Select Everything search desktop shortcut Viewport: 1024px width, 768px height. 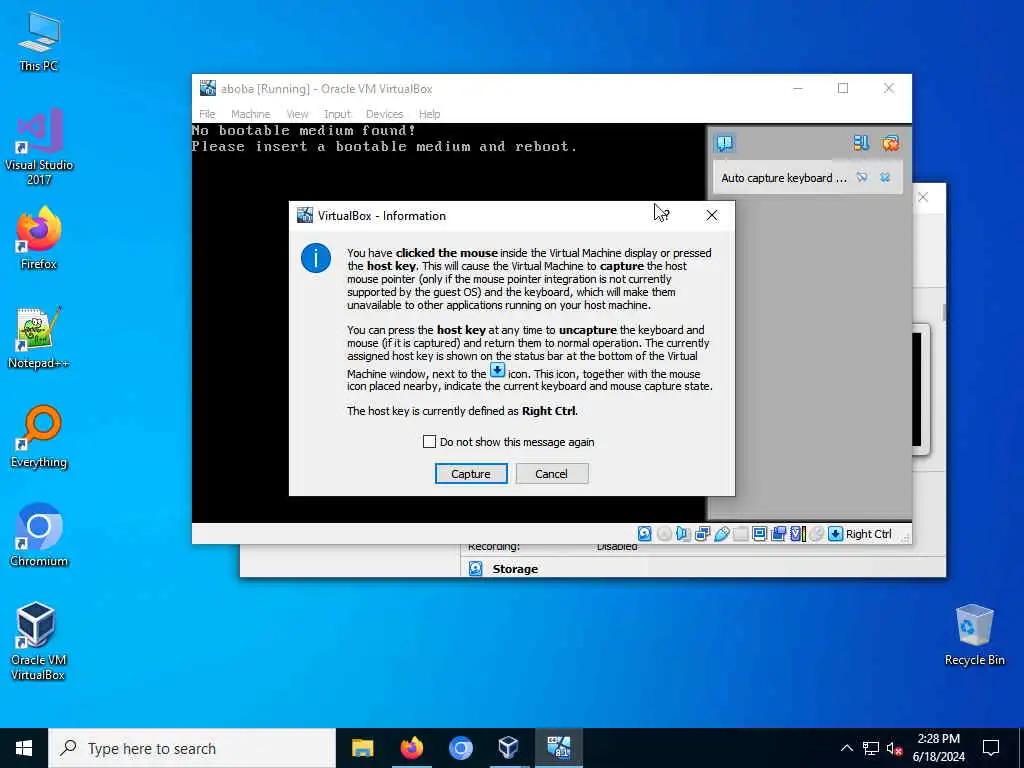coord(39,437)
